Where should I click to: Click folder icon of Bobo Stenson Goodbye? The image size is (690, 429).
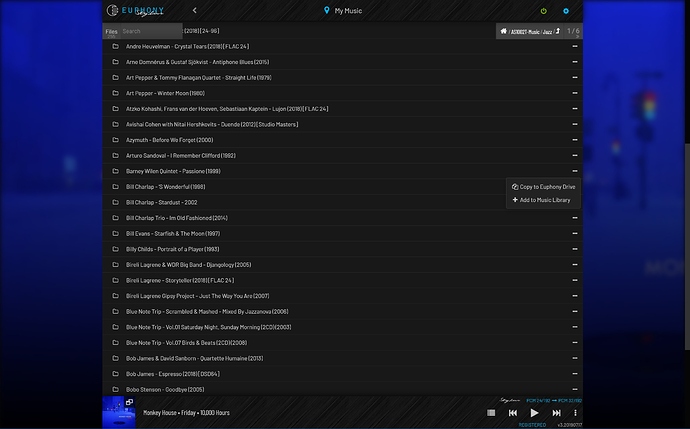tap(115, 389)
